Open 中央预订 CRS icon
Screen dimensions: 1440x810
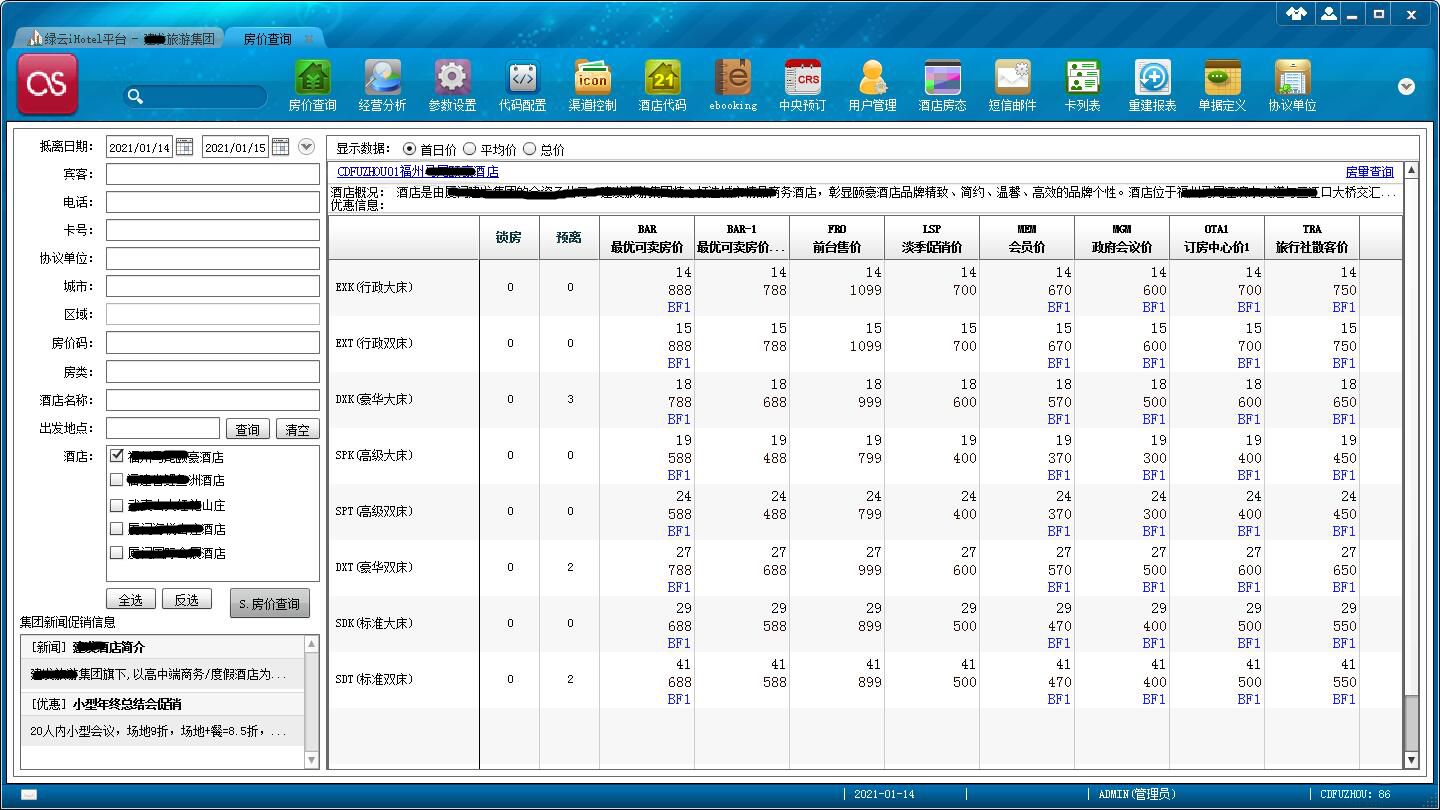click(x=802, y=78)
